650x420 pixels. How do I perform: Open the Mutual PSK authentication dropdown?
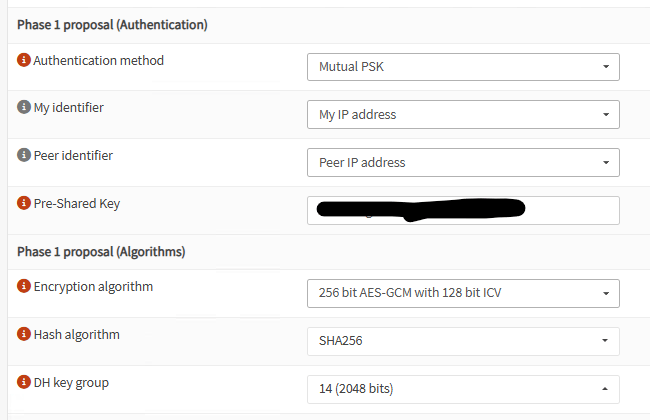click(x=462, y=67)
